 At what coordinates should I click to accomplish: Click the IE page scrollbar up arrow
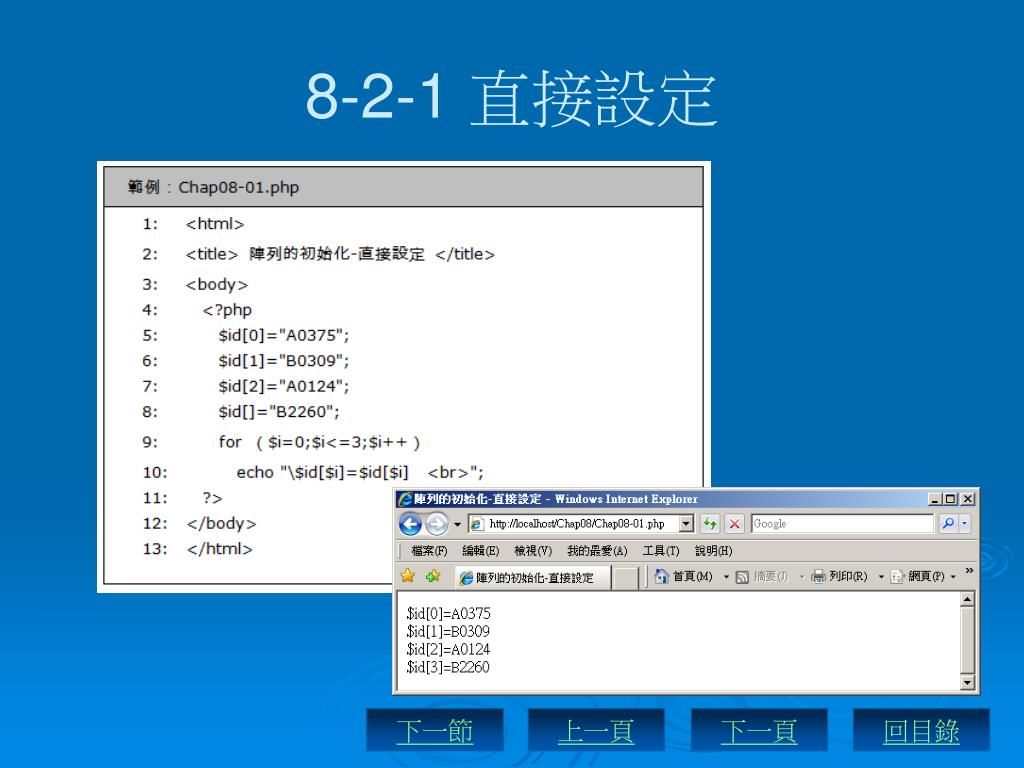point(968,599)
